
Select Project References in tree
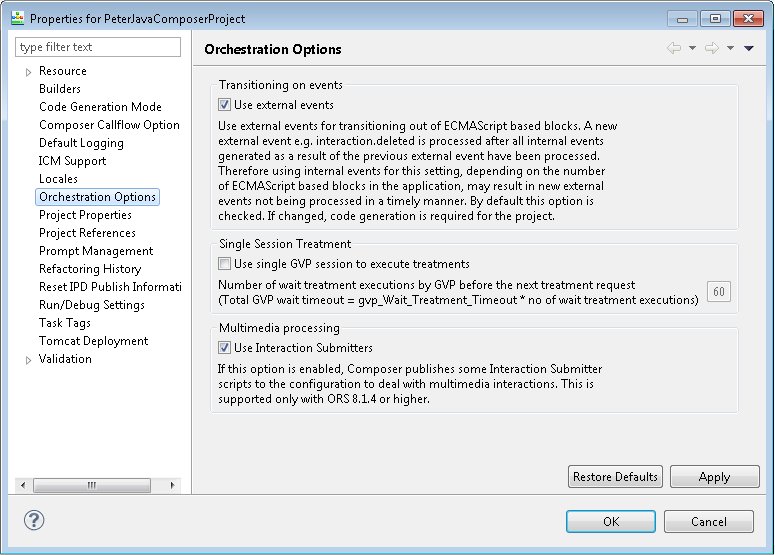[87, 233]
